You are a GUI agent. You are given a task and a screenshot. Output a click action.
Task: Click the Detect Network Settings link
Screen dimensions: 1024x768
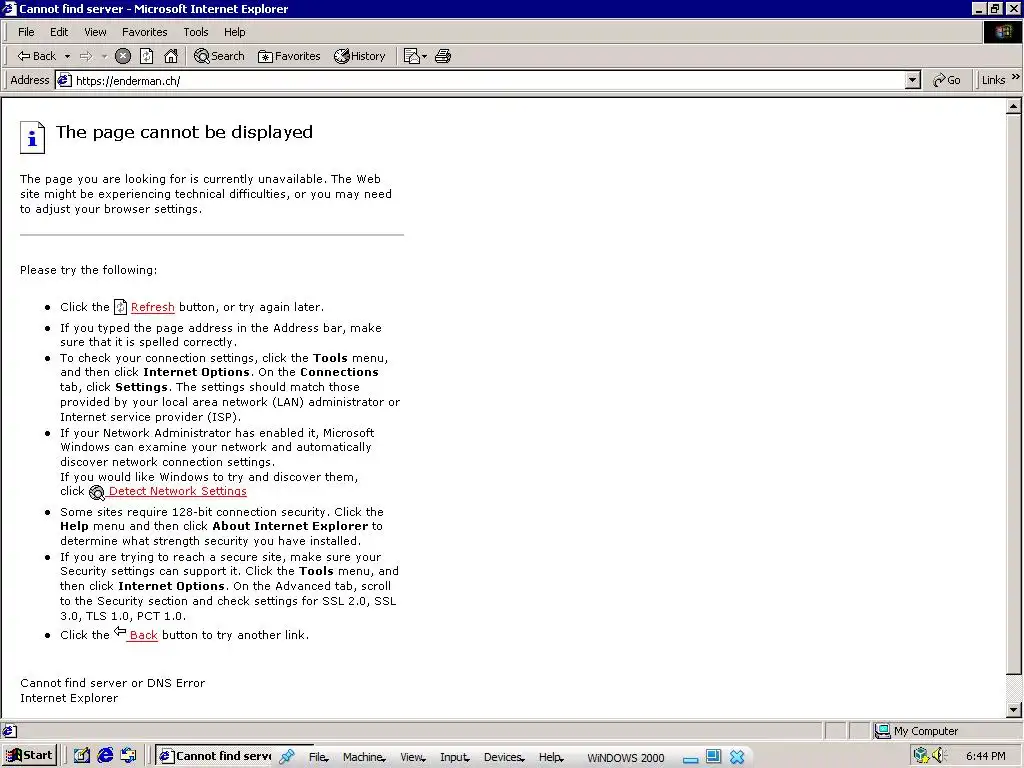(177, 491)
